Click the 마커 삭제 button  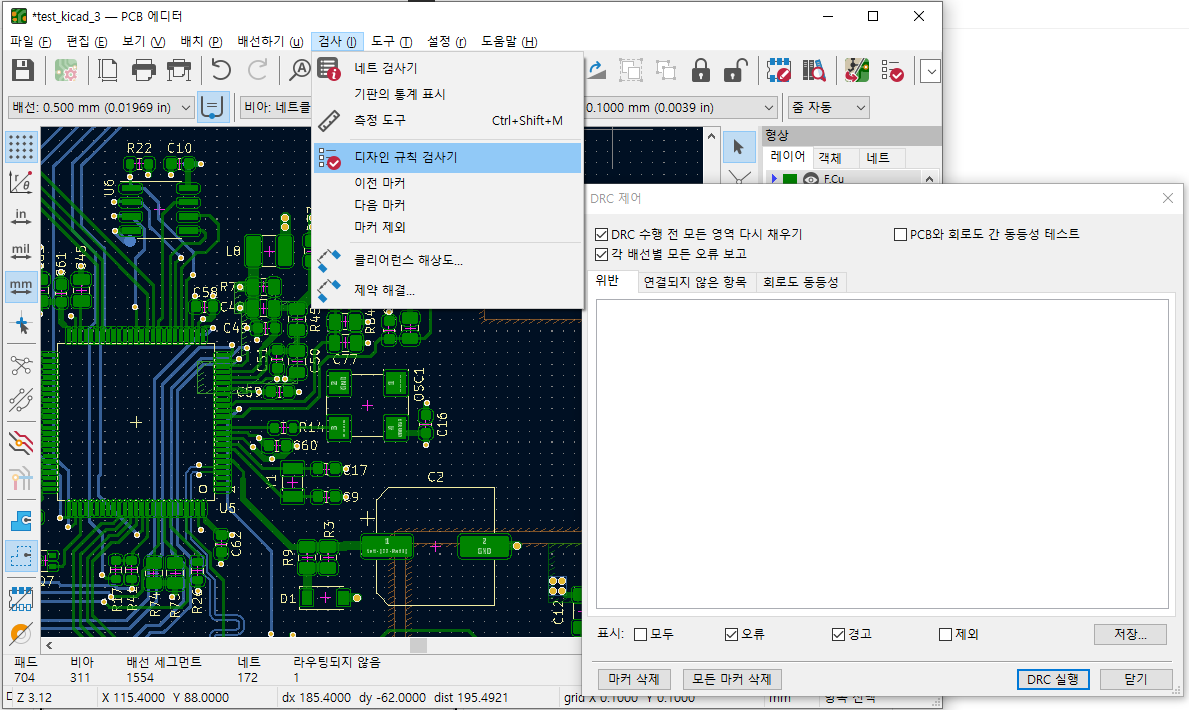pyautogui.click(x=634, y=679)
